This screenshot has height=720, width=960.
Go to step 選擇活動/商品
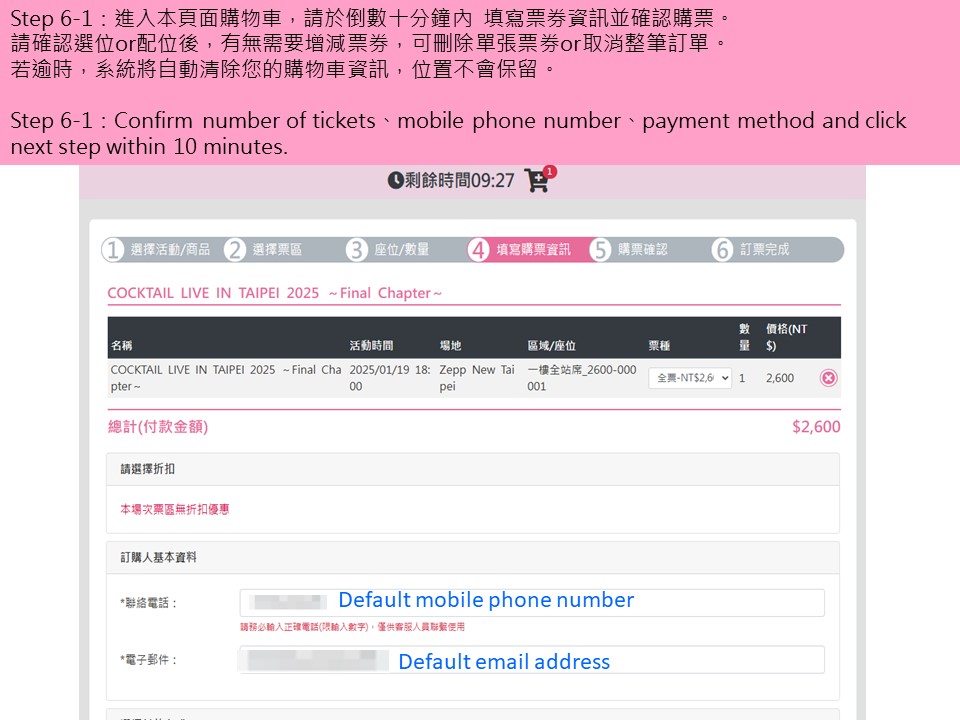click(170, 250)
